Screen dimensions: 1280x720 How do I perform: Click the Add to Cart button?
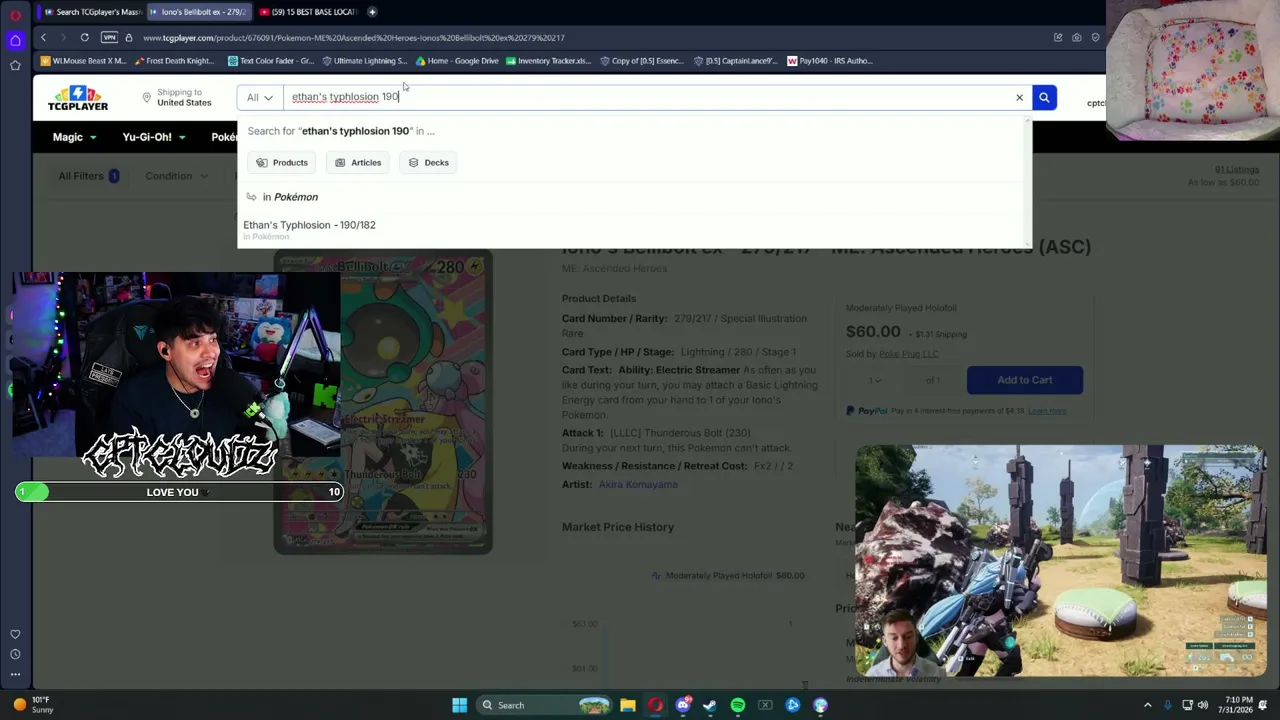(1025, 380)
